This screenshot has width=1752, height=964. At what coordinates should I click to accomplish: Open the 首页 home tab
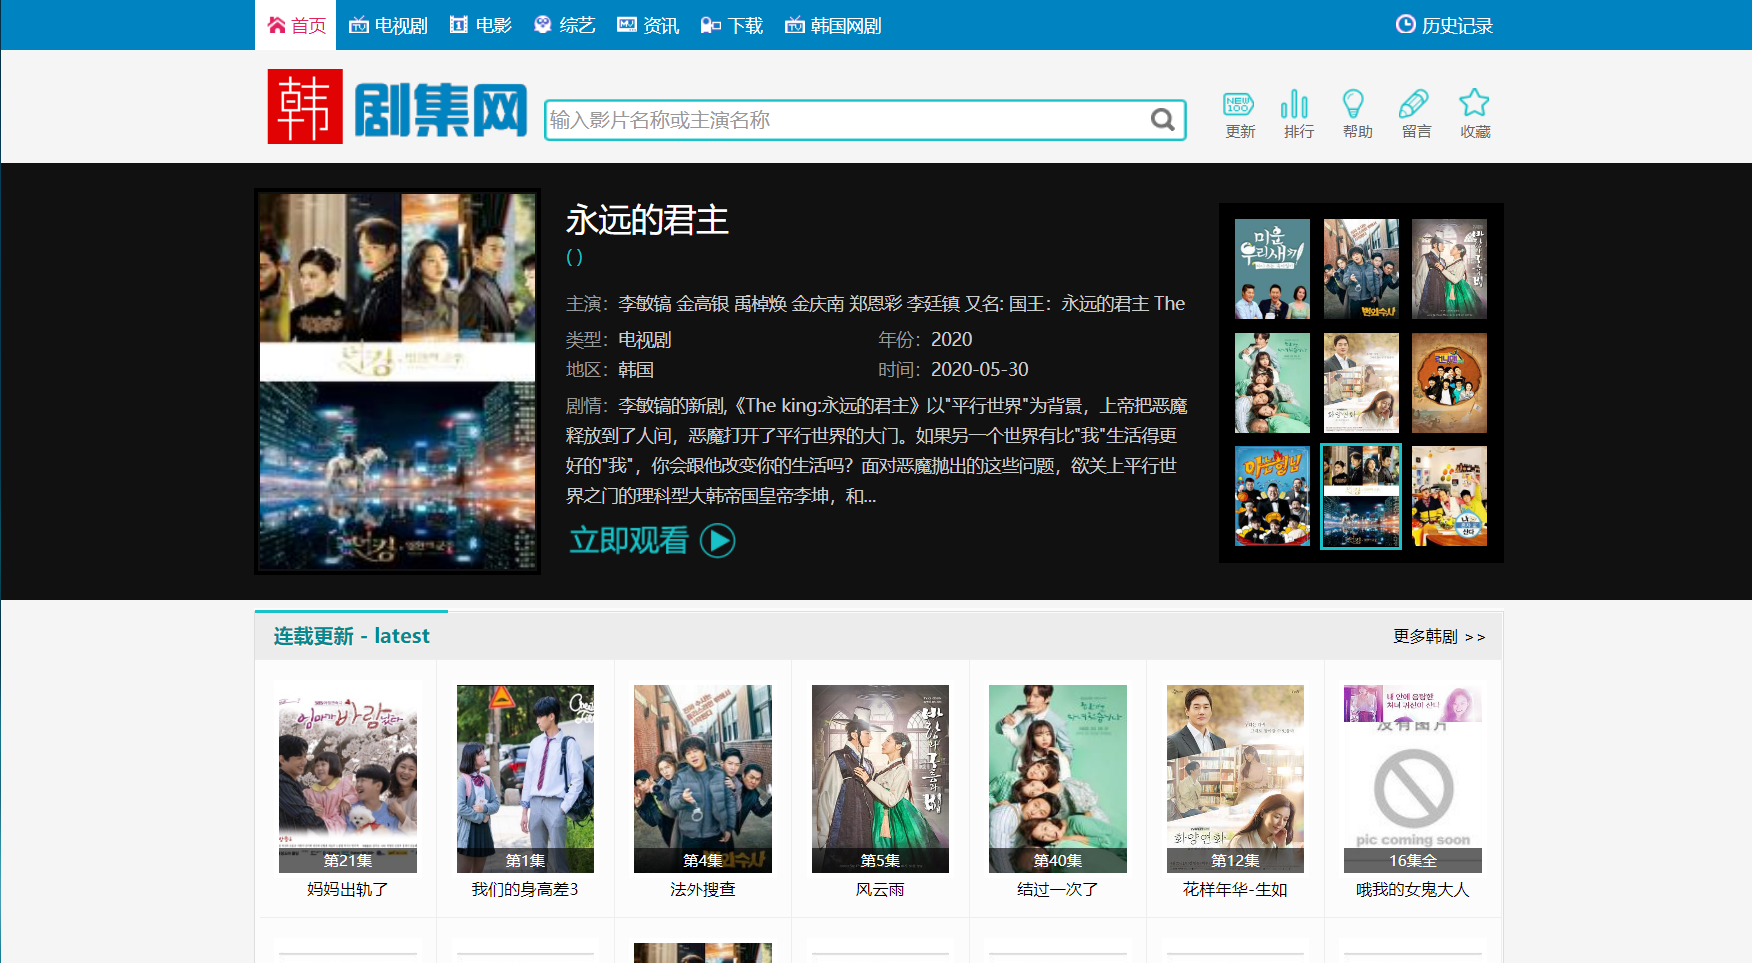click(x=296, y=25)
